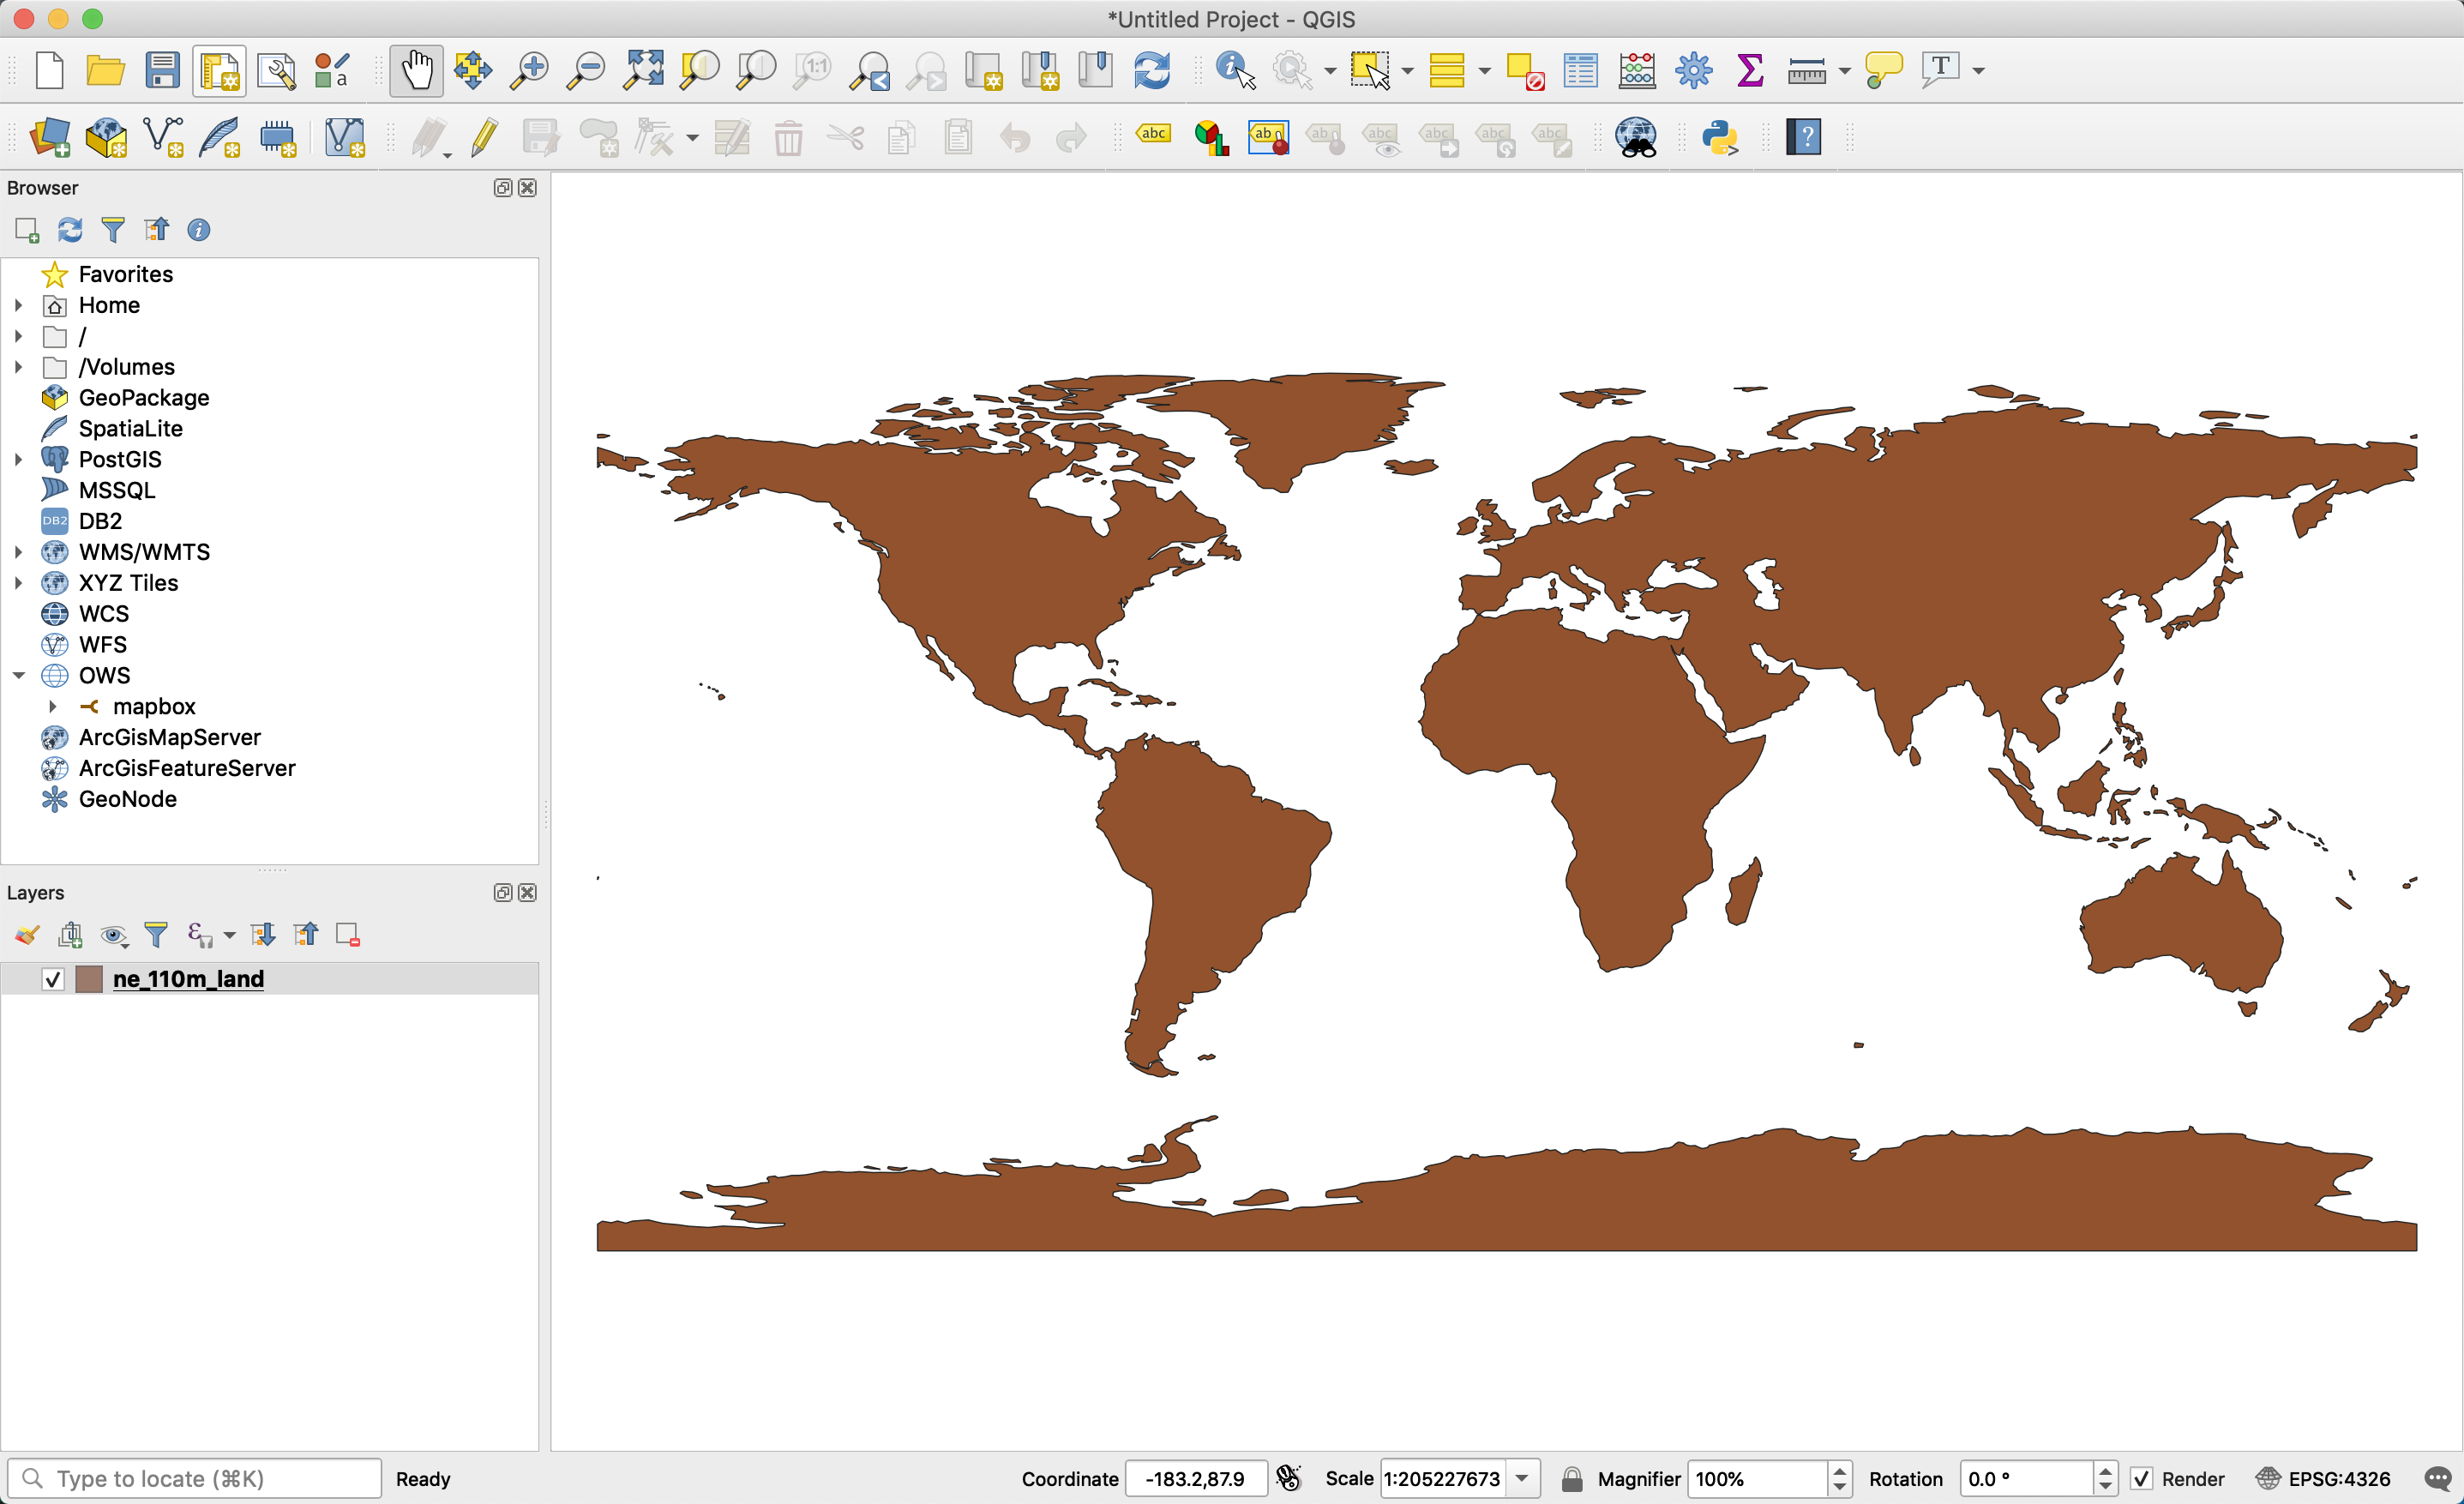The height and width of the screenshot is (1504, 2464).
Task: Select the ne_110m_land layer name
Action: coord(188,979)
